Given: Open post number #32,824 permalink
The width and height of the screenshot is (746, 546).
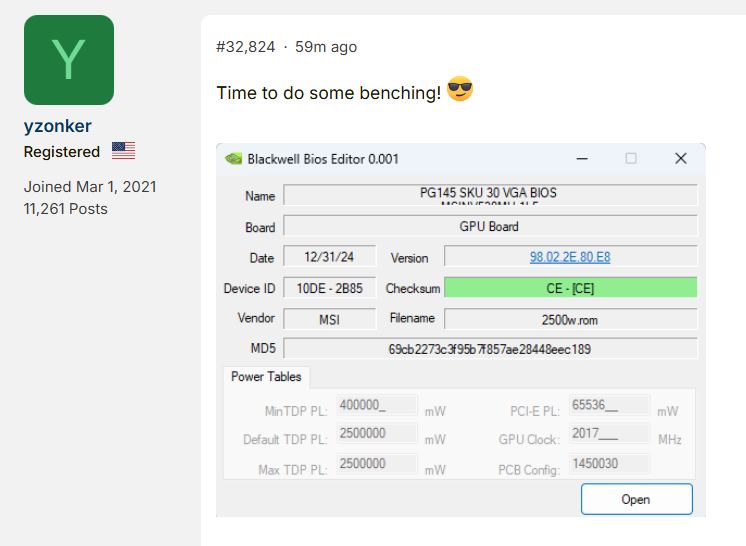Looking at the screenshot, I should tap(245, 47).
